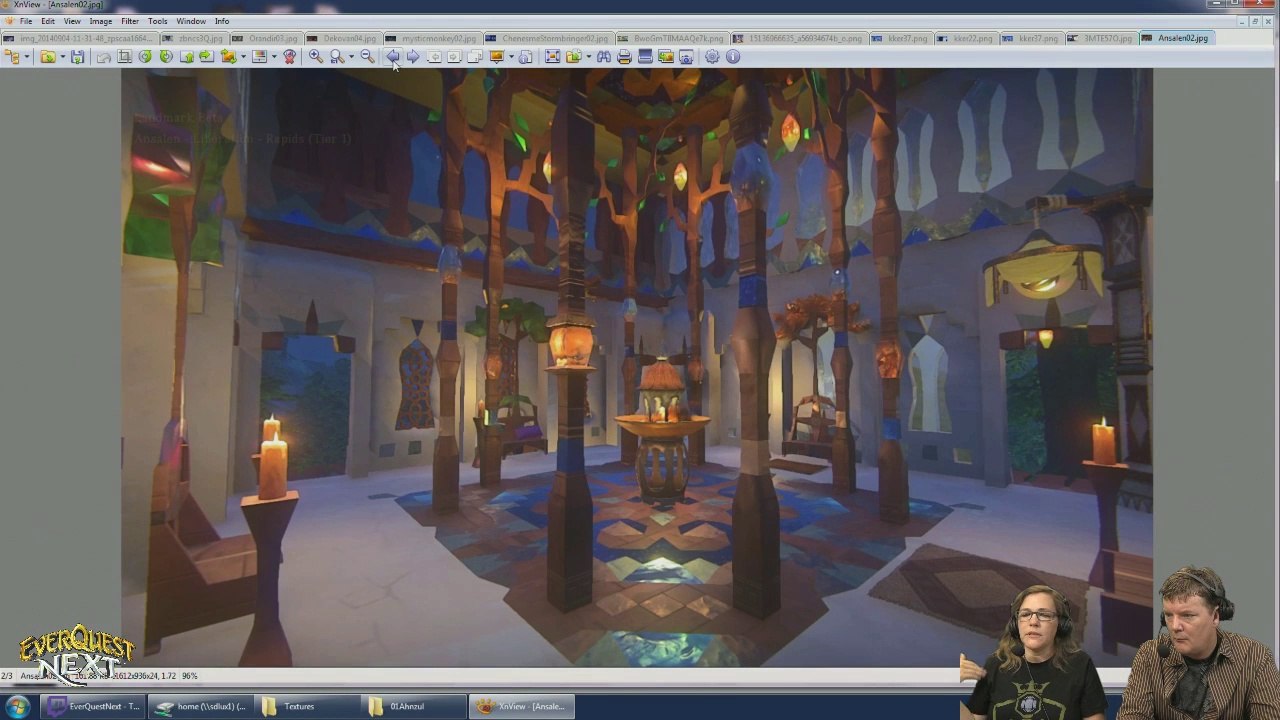Expand the convert icon dropdown arrow
Viewport: 1280px width, 720px height.
pyautogui.click(x=243, y=57)
